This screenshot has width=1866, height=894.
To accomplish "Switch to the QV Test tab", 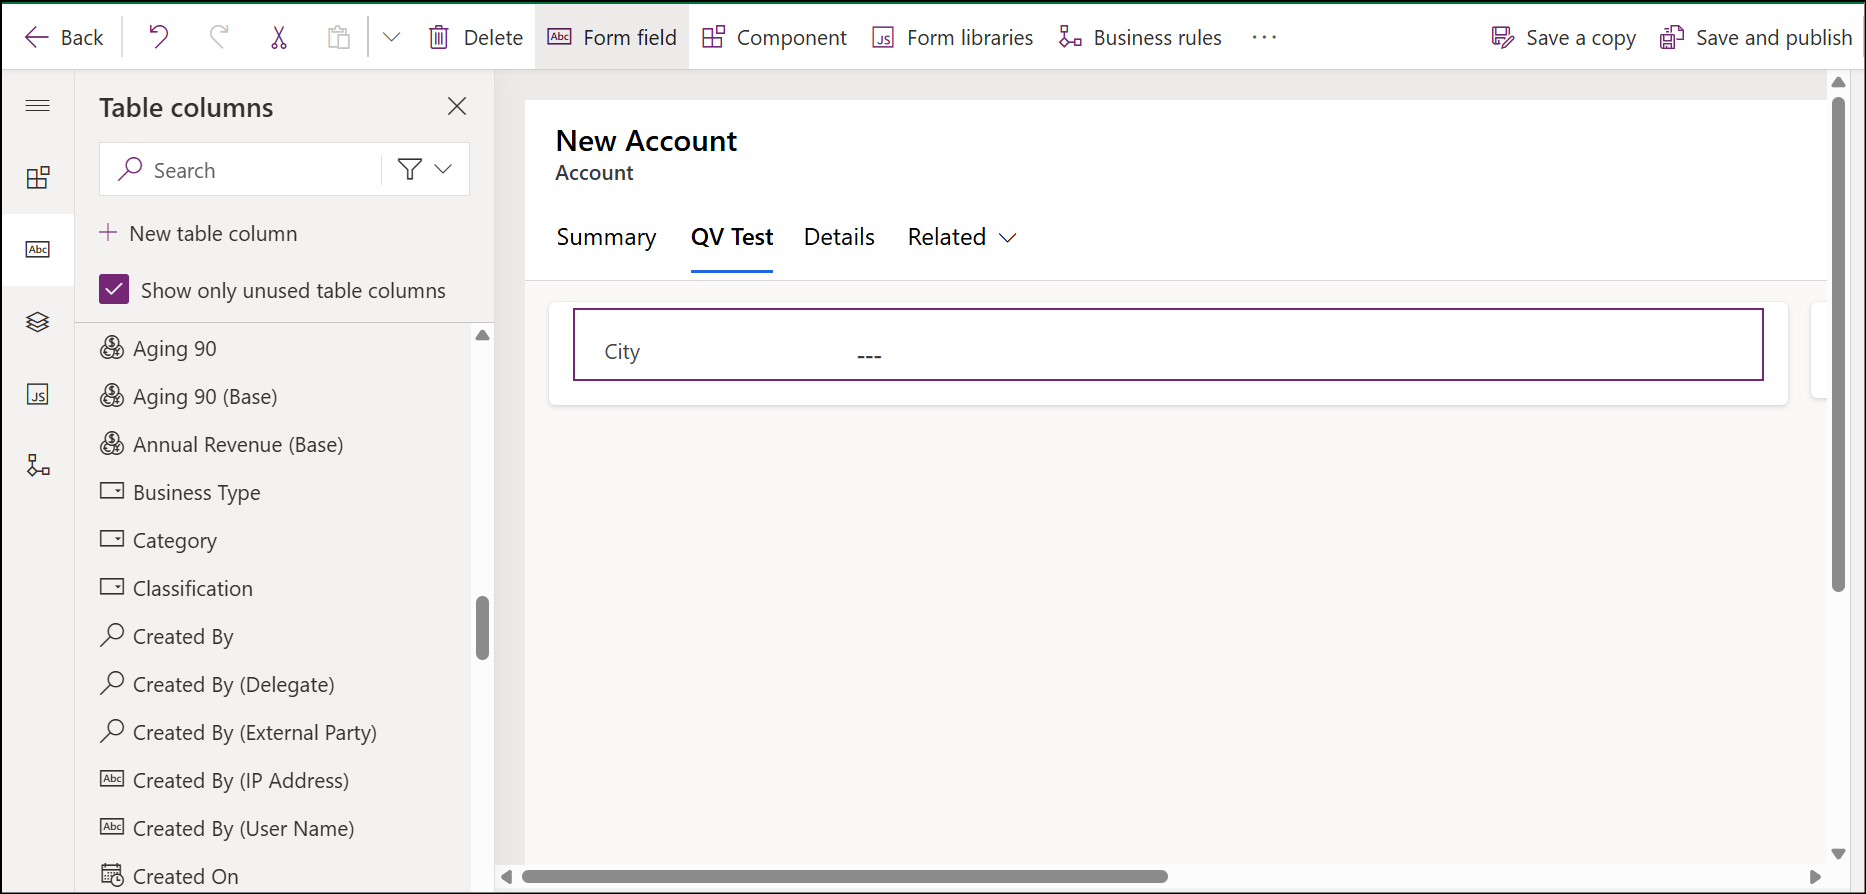I will click(732, 237).
